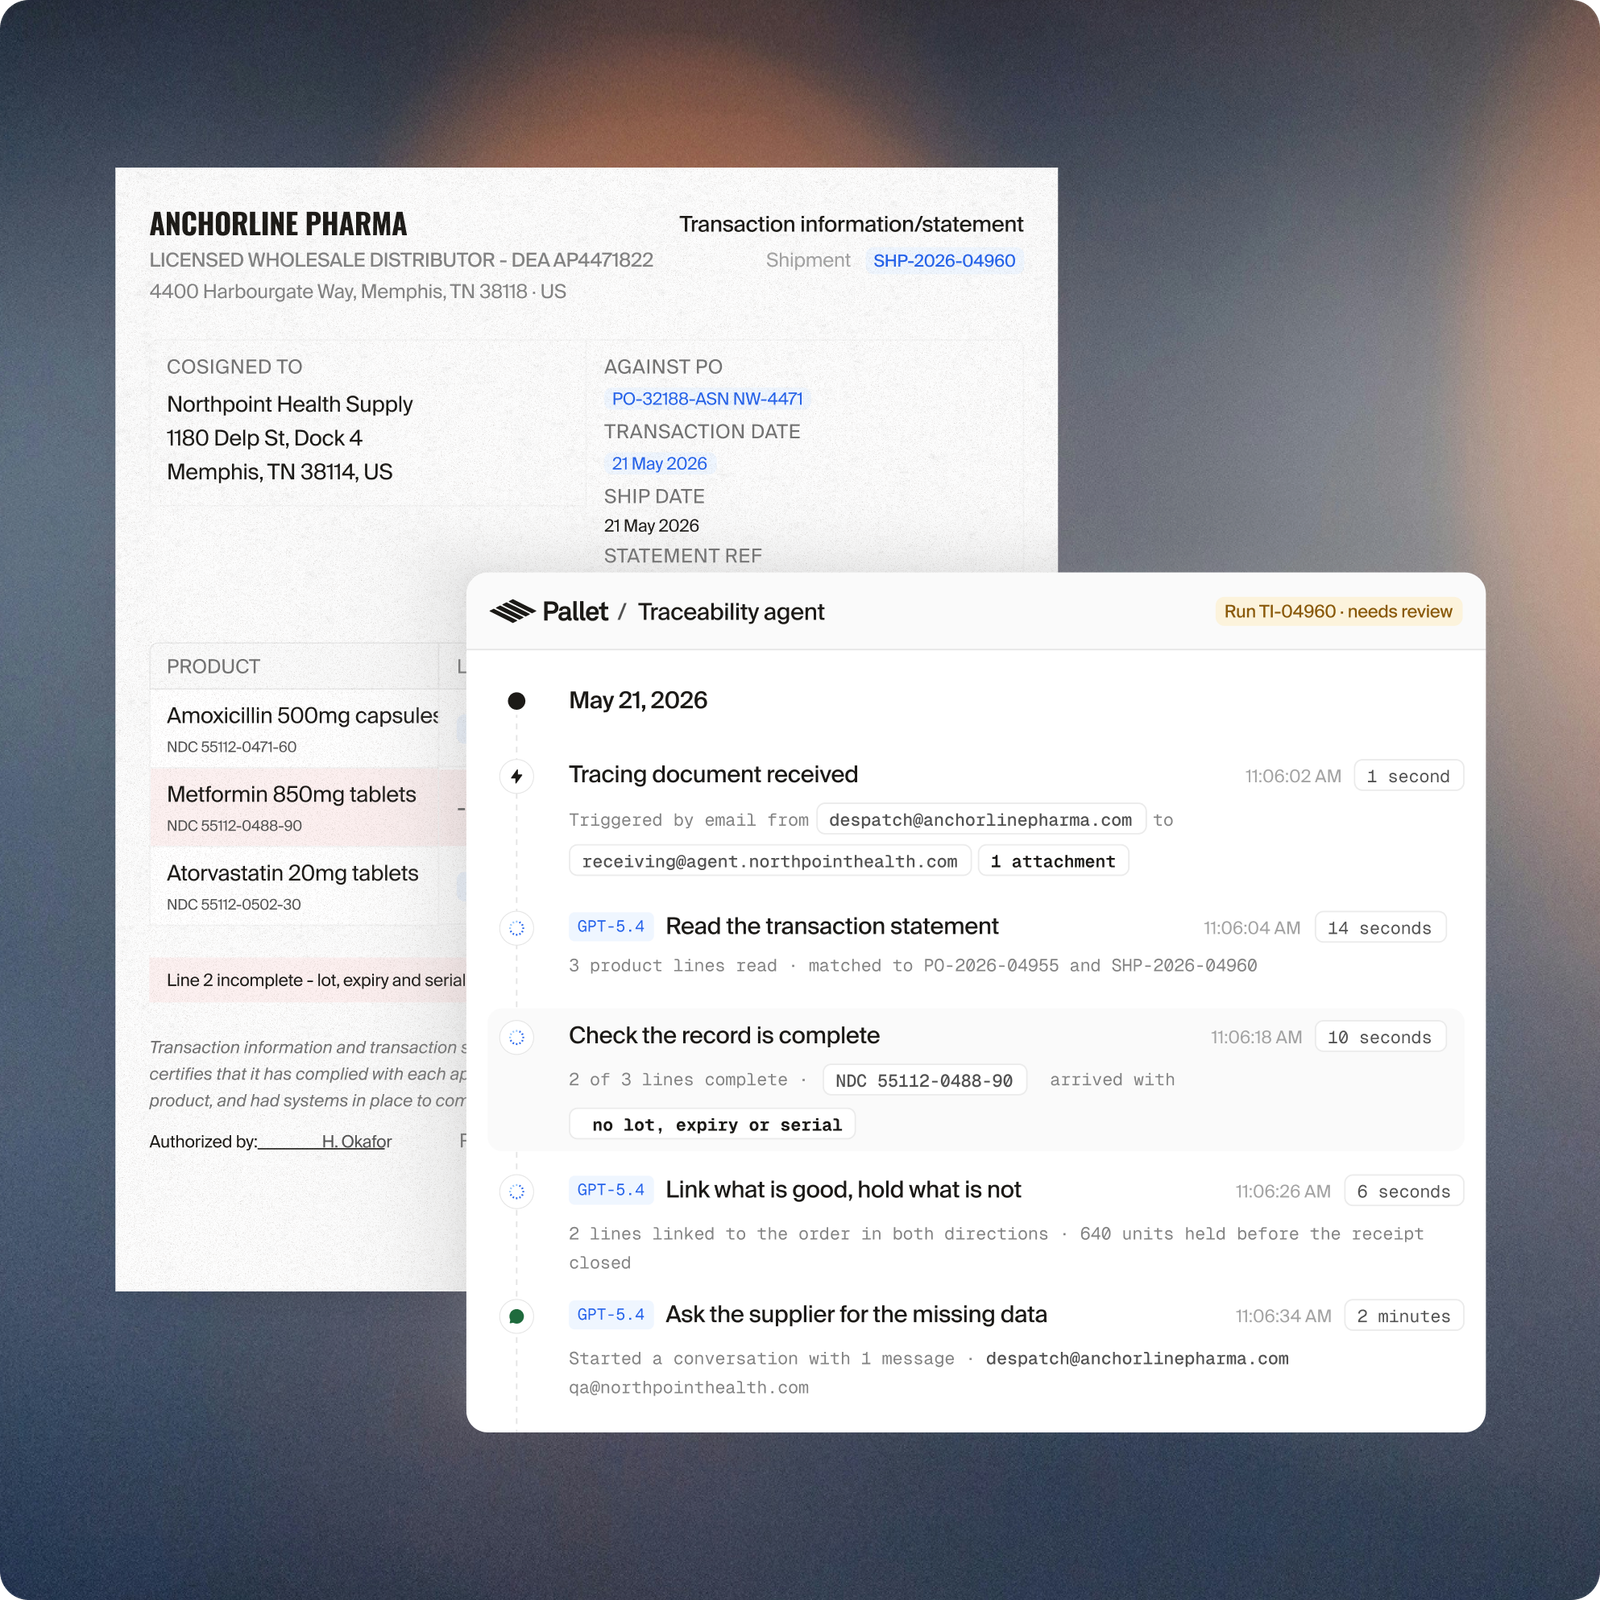The width and height of the screenshot is (1600, 1600).
Task: Click the spinner icon beside Check the record is complete
Action: [516, 1037]
